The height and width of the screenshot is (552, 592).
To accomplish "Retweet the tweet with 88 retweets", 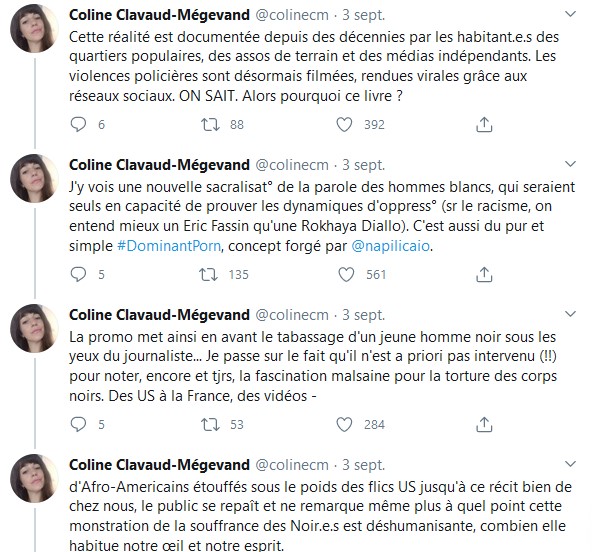I will [x=210, y=124].
